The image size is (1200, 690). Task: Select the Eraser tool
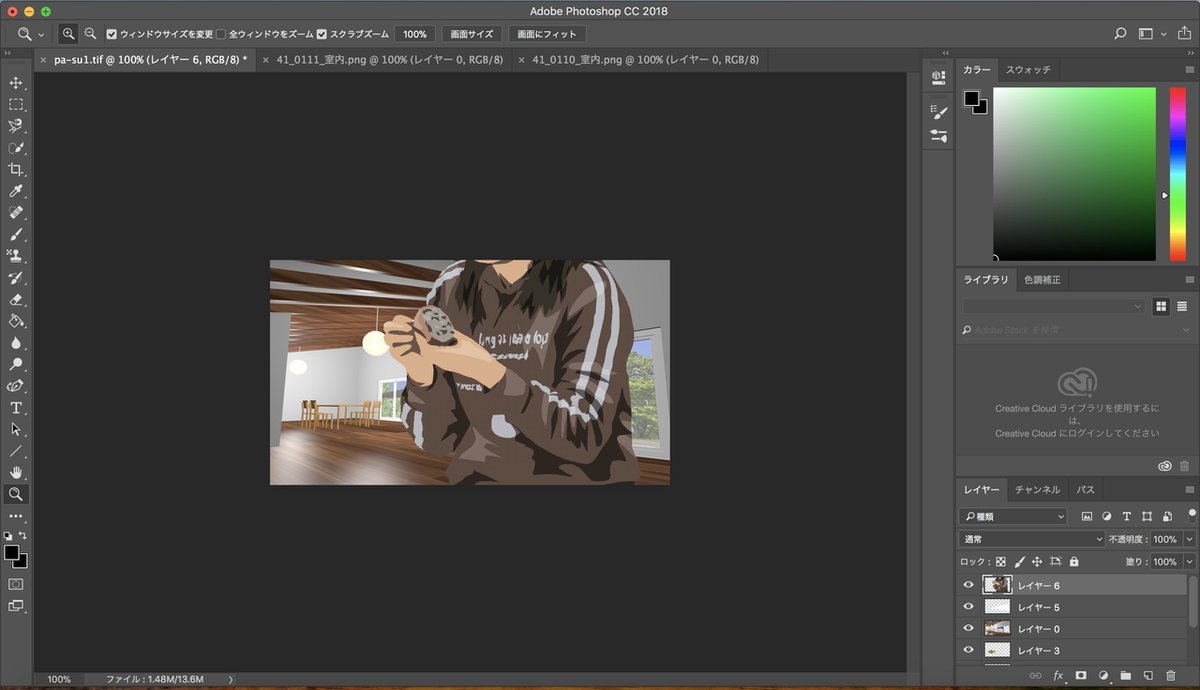(x=16, y=299)
